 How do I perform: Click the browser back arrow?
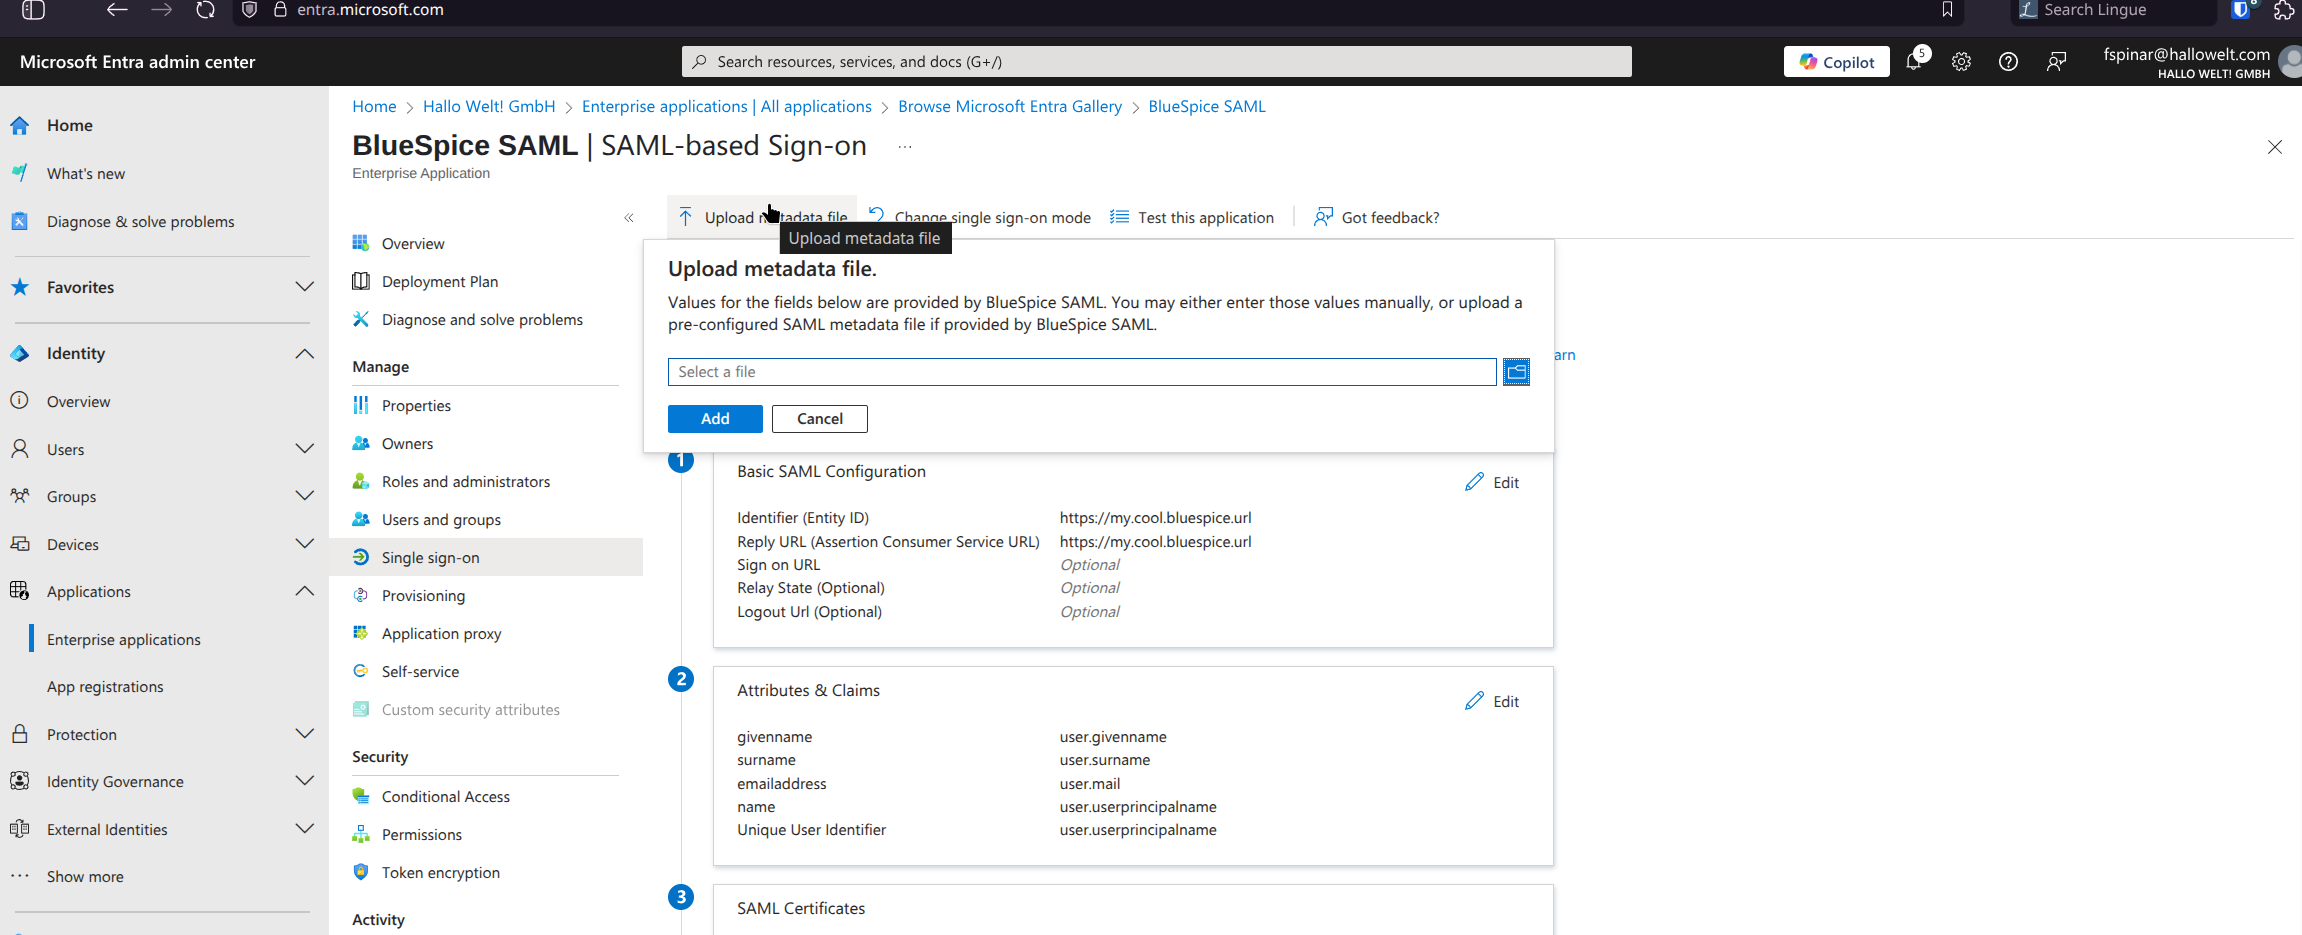coord(117,10)
